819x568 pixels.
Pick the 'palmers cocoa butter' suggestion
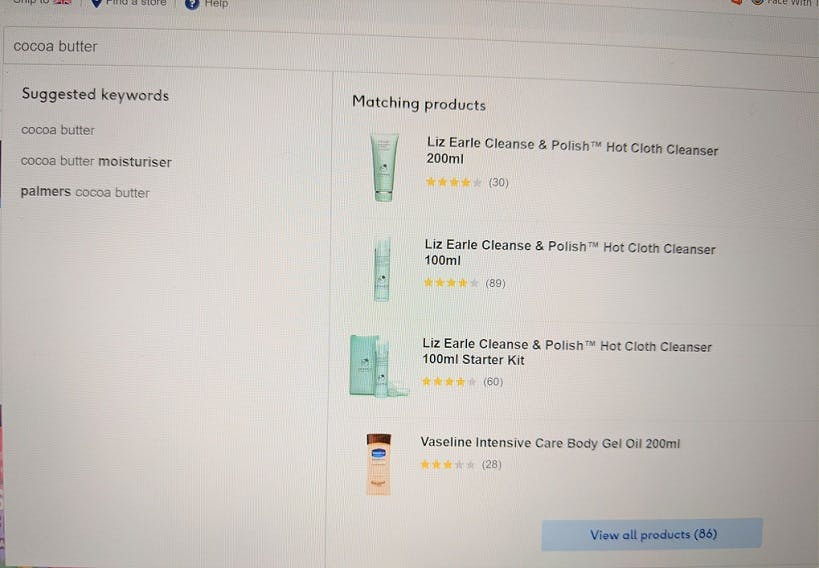click(85, 193)
